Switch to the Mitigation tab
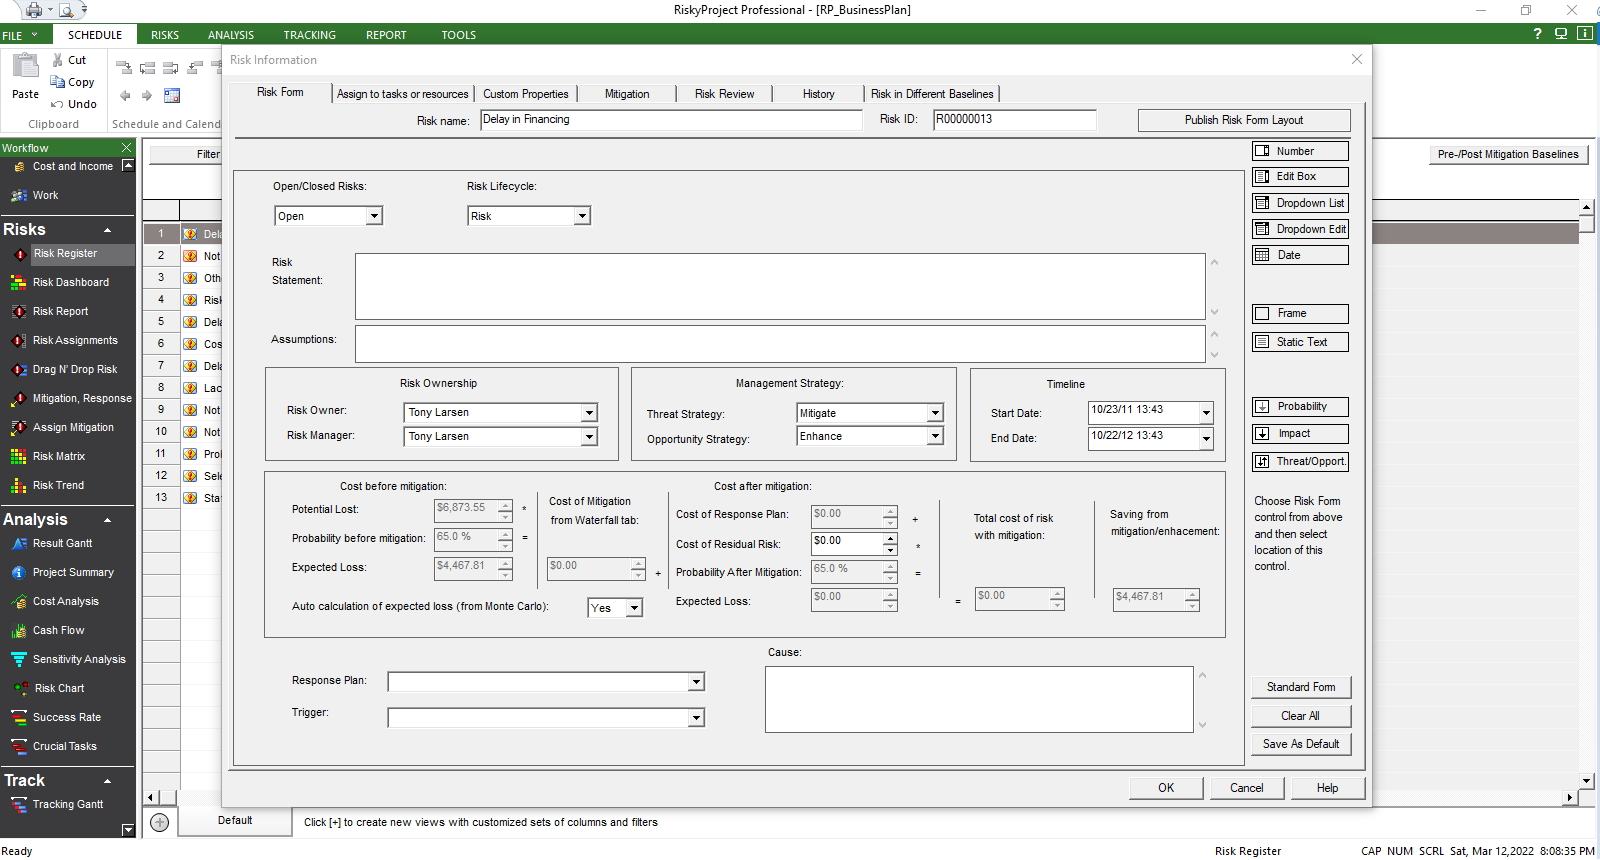The image size is (1600, 860). pos(627,94)
